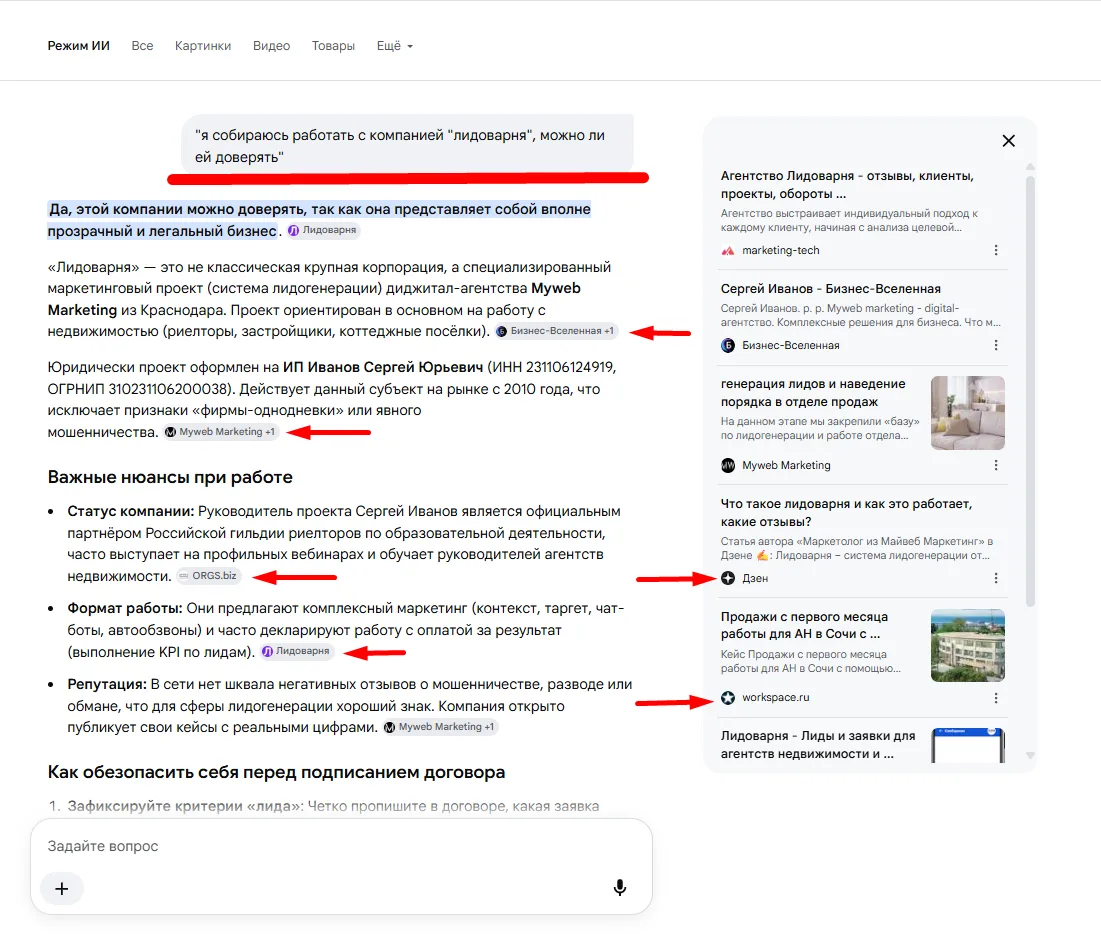Click scrollbar up arrow in sources panel

(x=1030, y=167)
